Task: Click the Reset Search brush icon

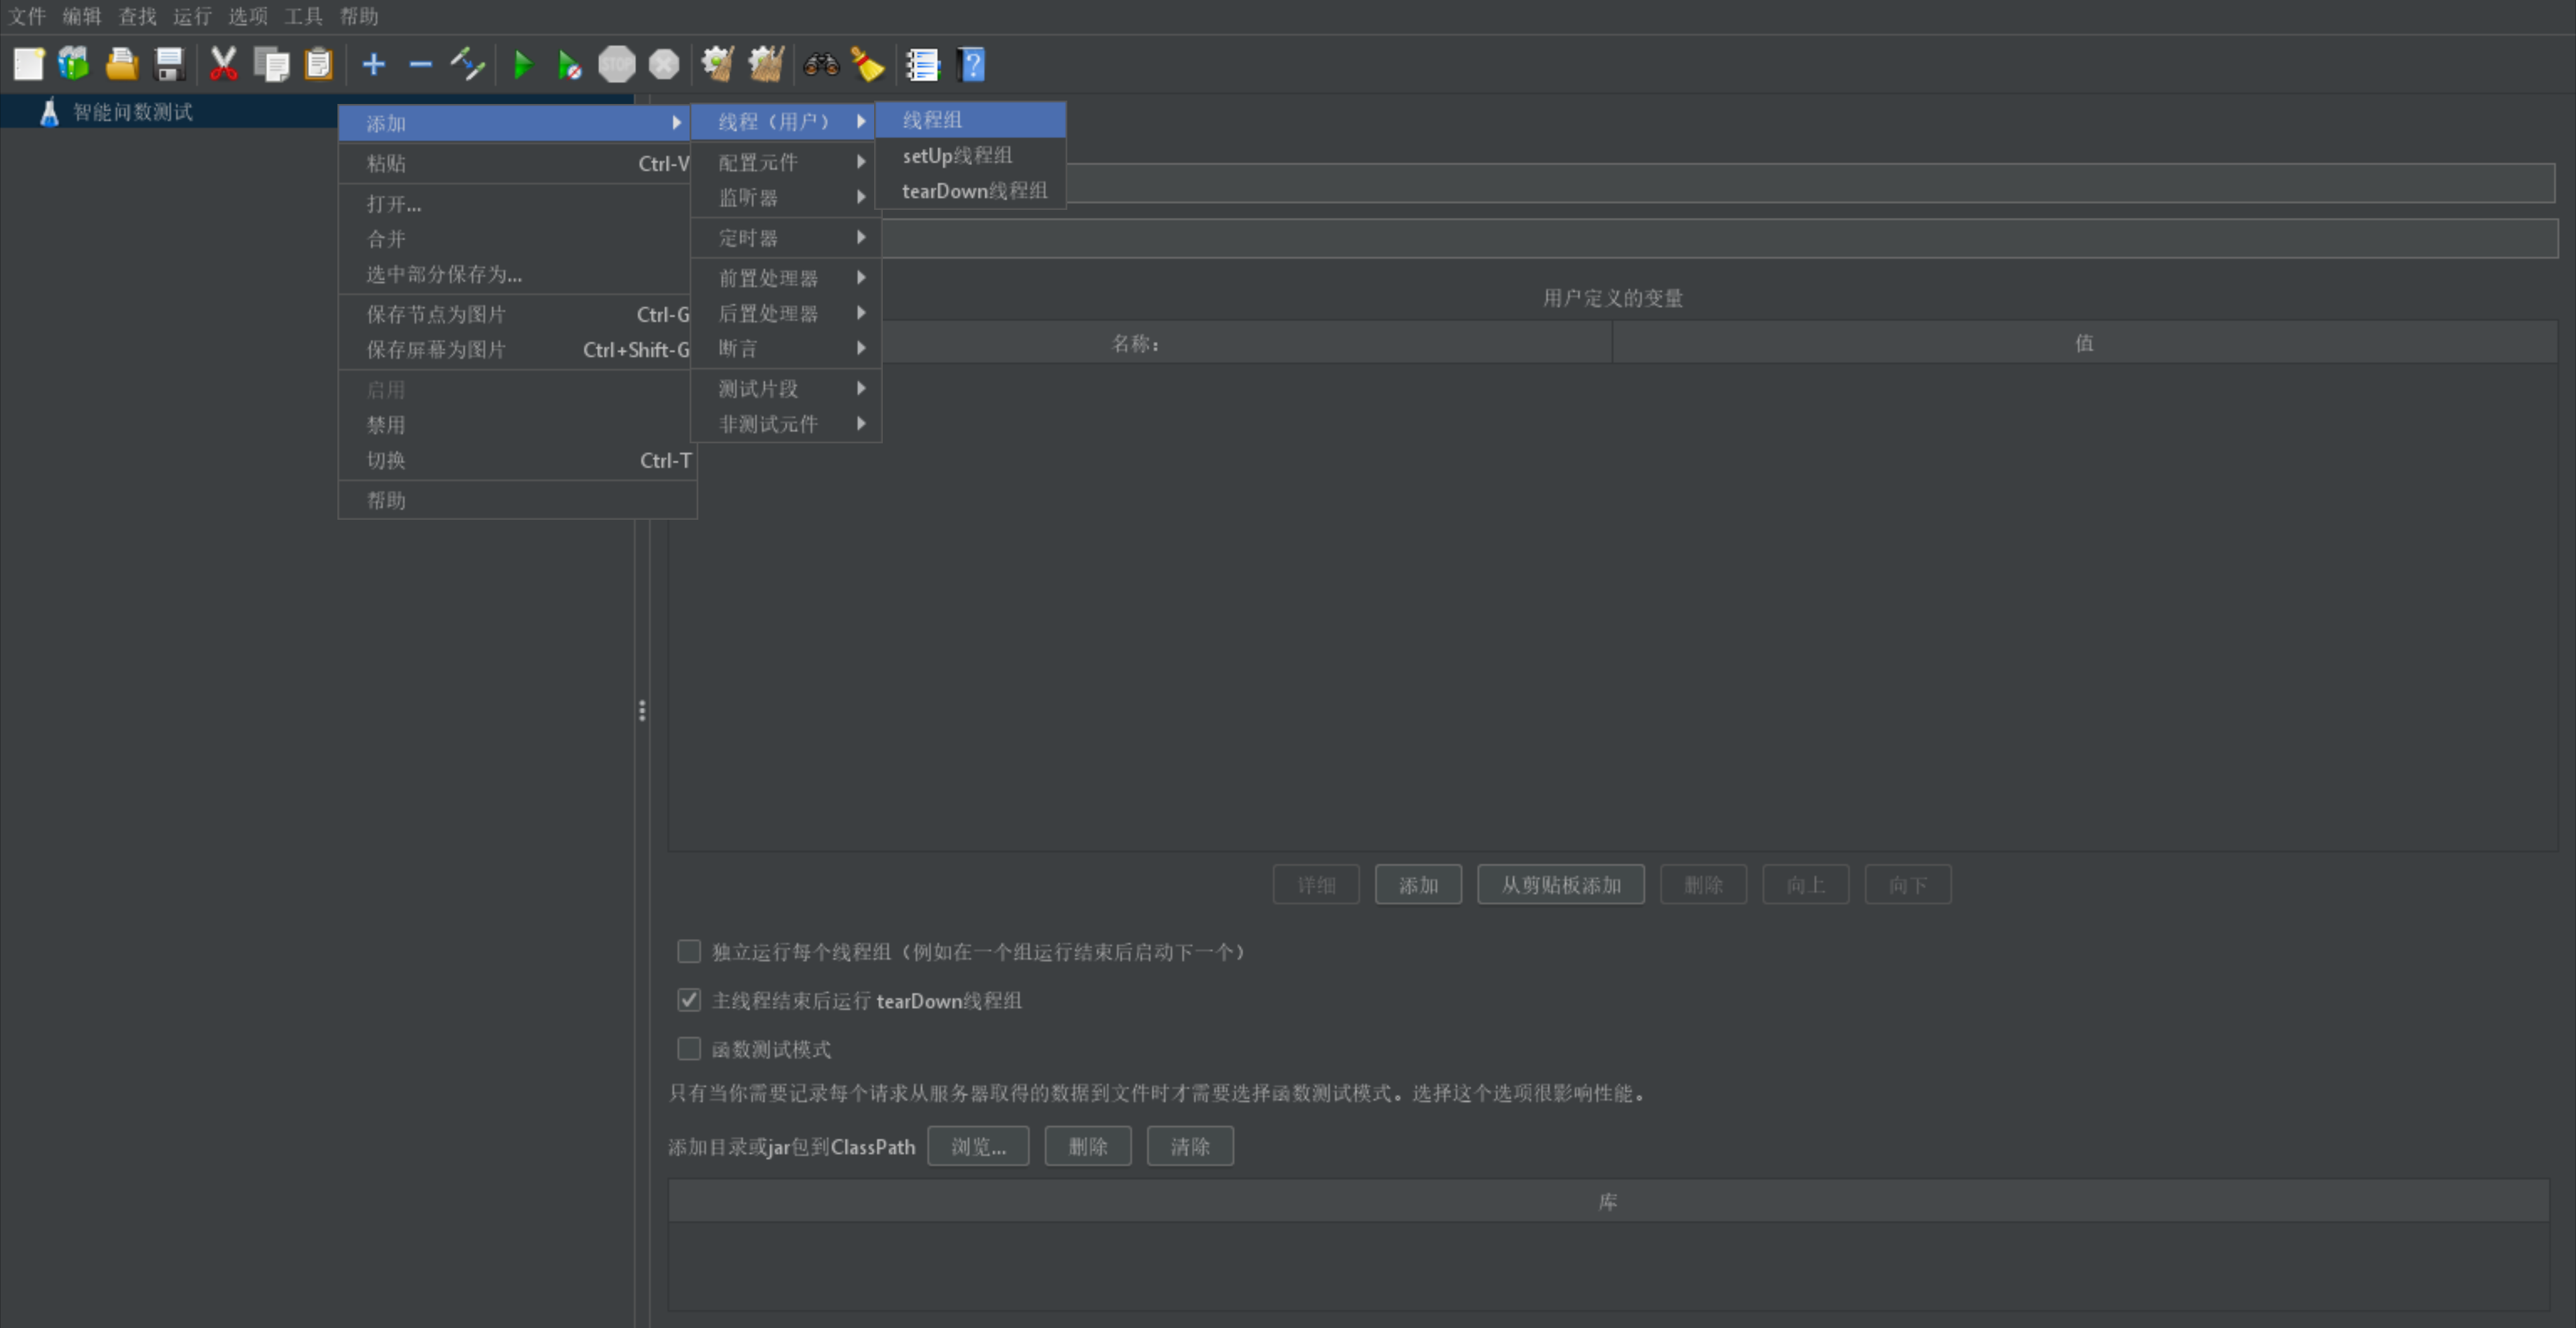Action: tap(868, 65)
